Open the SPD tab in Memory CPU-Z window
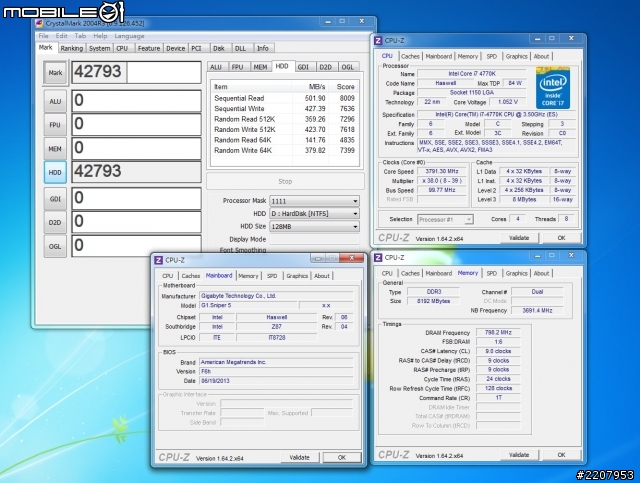The height and width of the screenshot is (483, 640). (491, 273)
